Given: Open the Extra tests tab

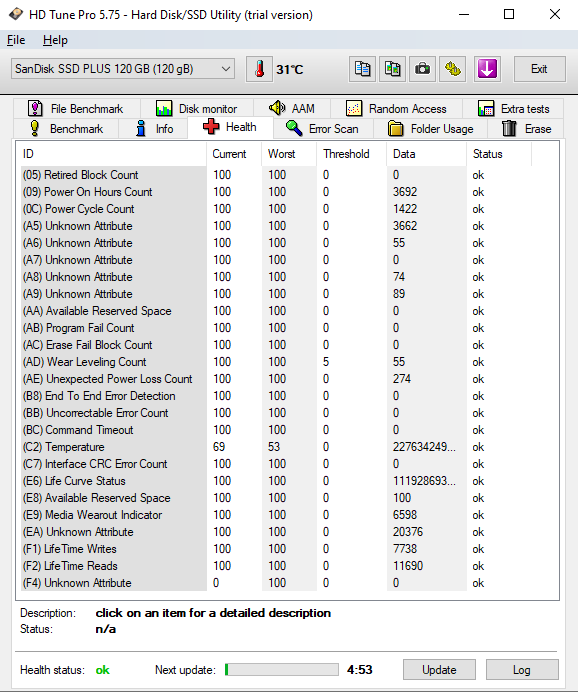Looking at the screenshot, I should point(513,109).
